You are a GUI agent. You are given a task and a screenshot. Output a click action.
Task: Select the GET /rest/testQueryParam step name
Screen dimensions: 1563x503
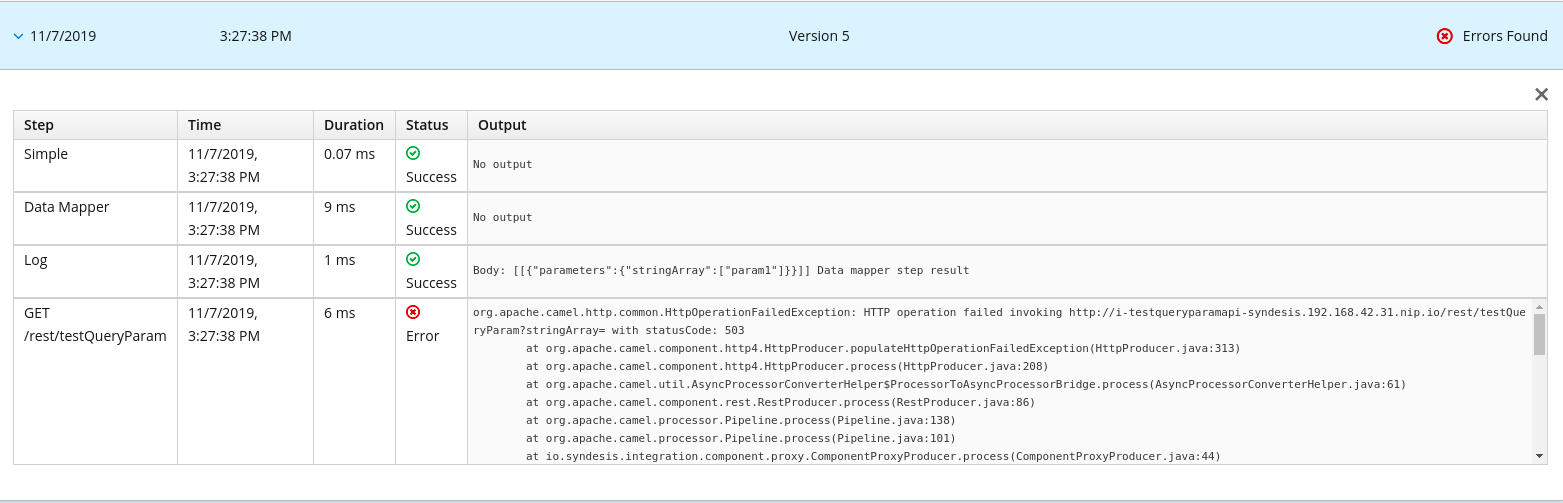coord(95,324)
